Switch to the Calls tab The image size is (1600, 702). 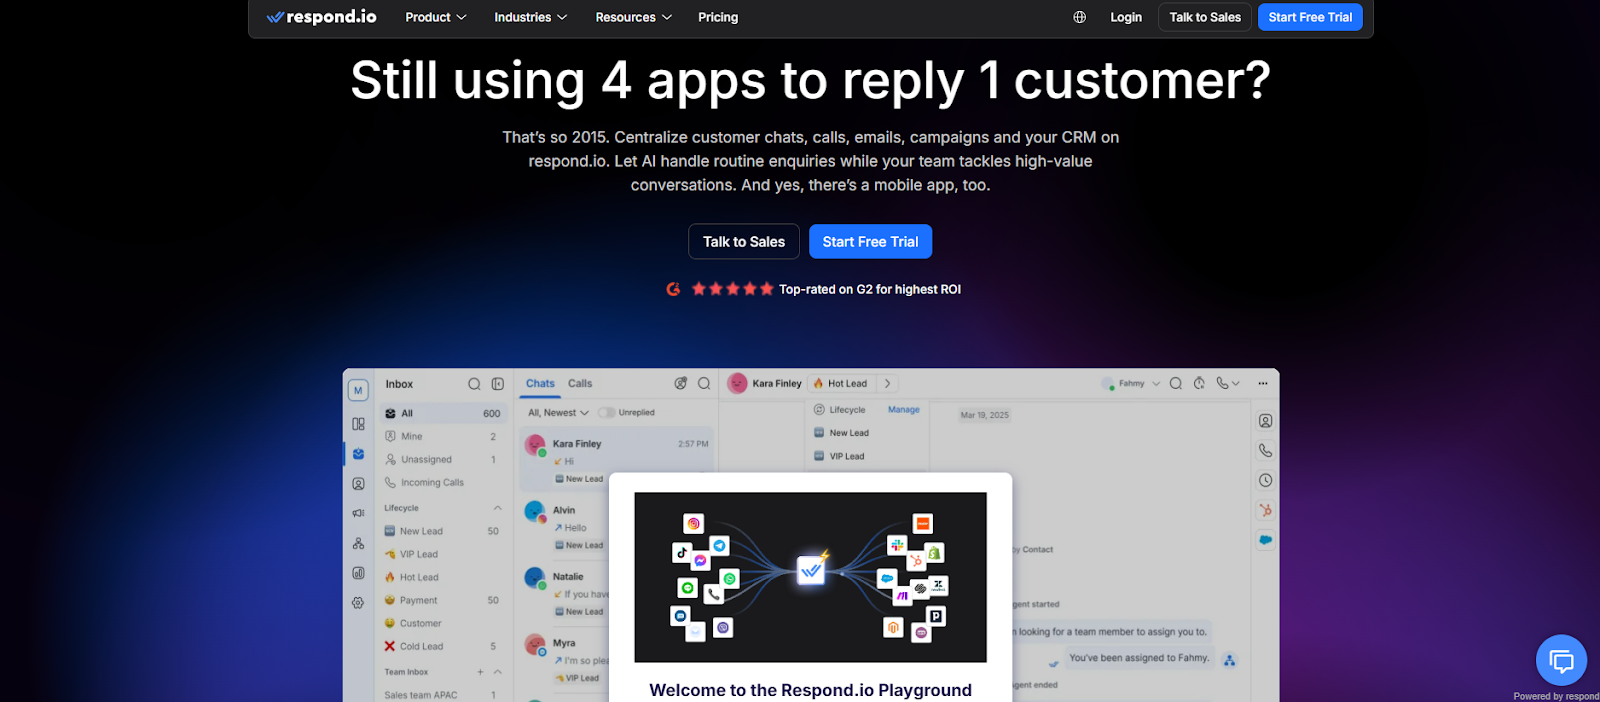pos(580,383)
